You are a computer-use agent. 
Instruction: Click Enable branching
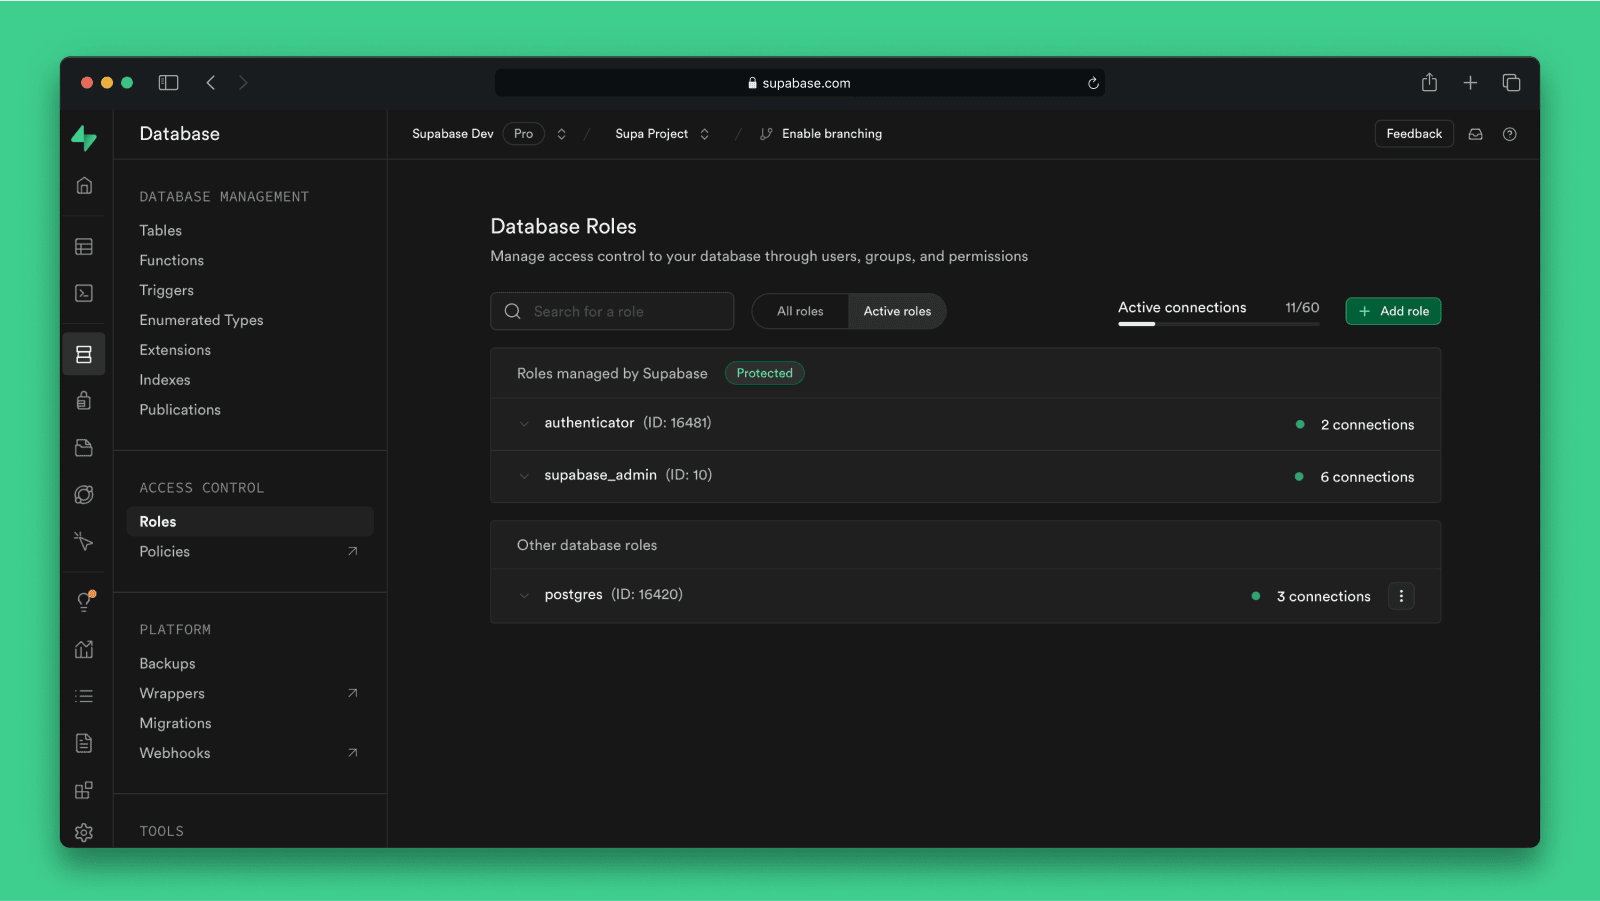(821, 134)
